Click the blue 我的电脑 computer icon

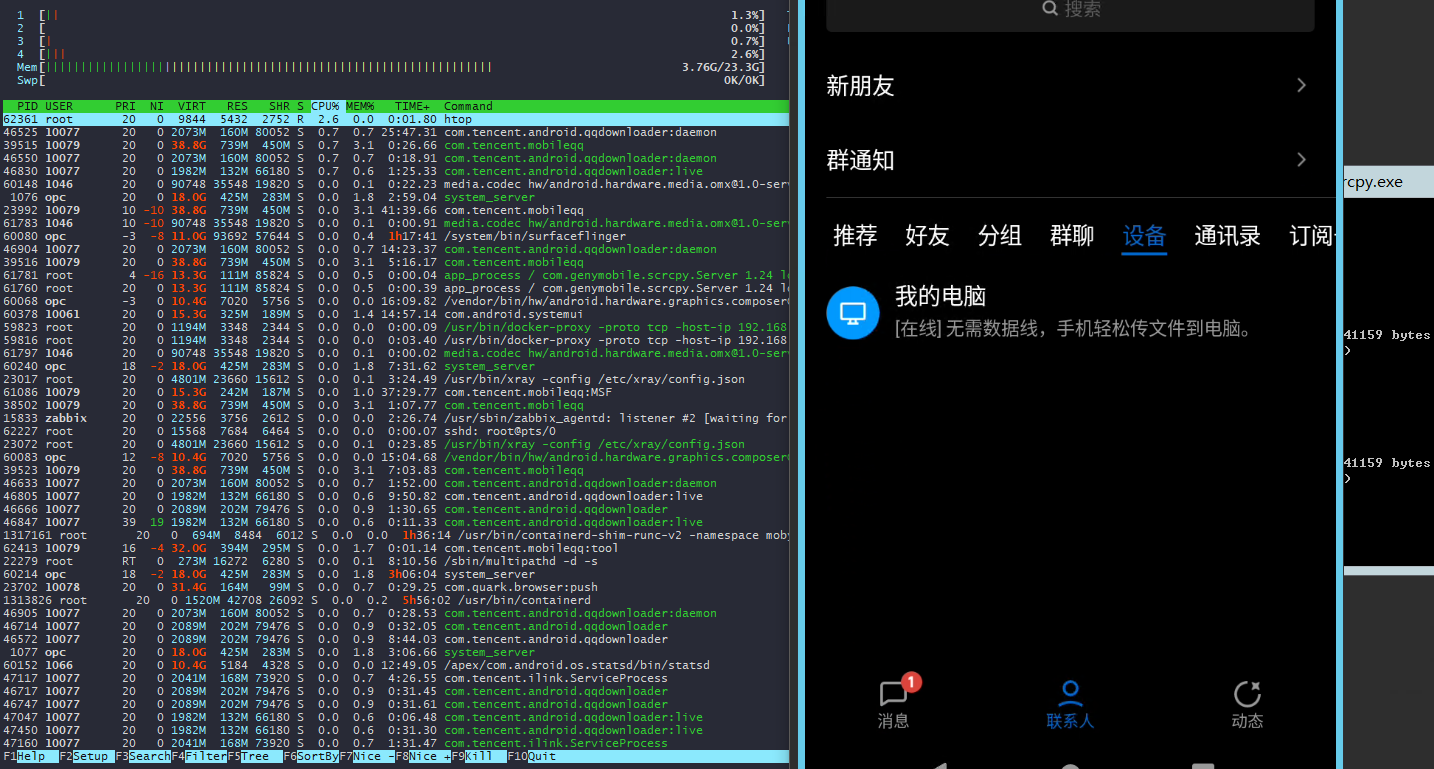point(852,313)
